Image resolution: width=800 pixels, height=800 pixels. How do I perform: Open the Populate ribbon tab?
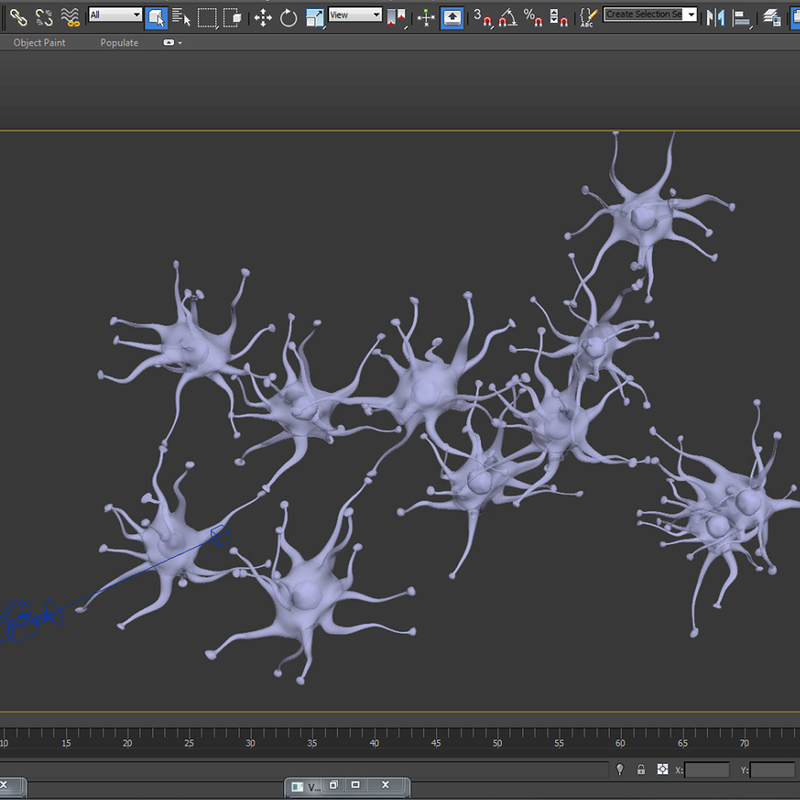(118, 43)
